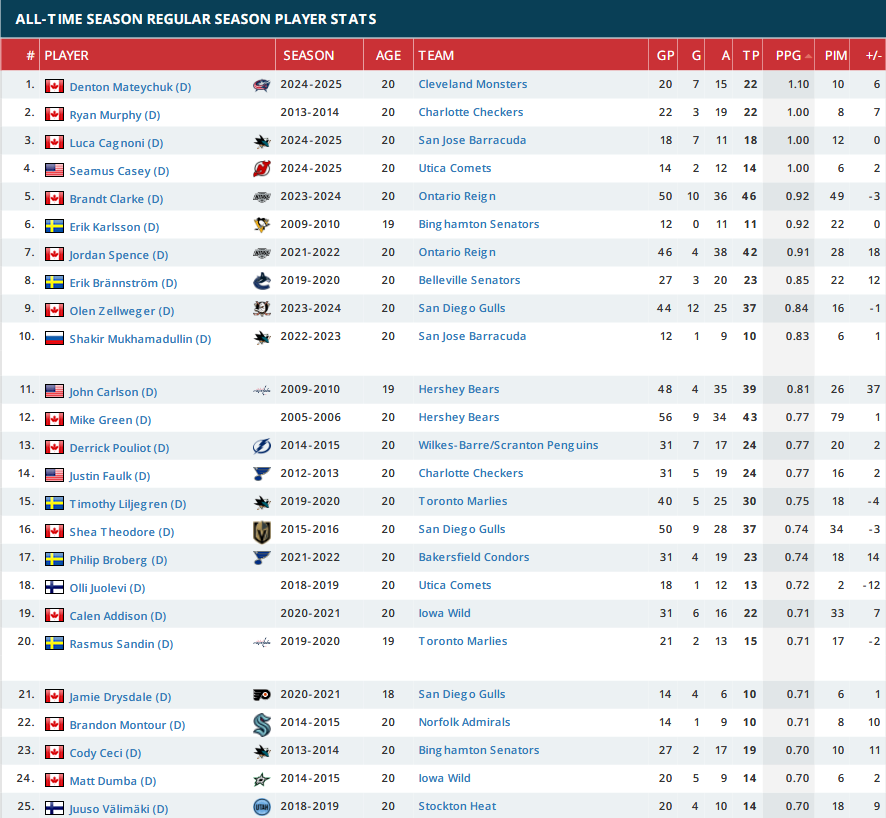Open Brandt Clarke player link
Viewport: 886px width, 818px height.
pyautogui.click(x=116, y=199)
